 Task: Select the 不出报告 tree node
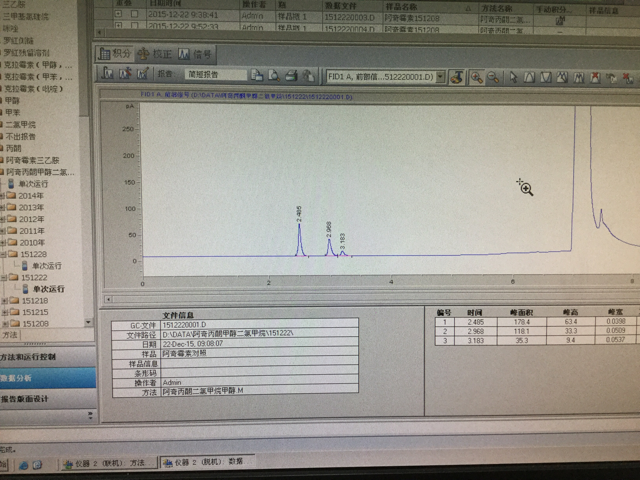point(20,136)
